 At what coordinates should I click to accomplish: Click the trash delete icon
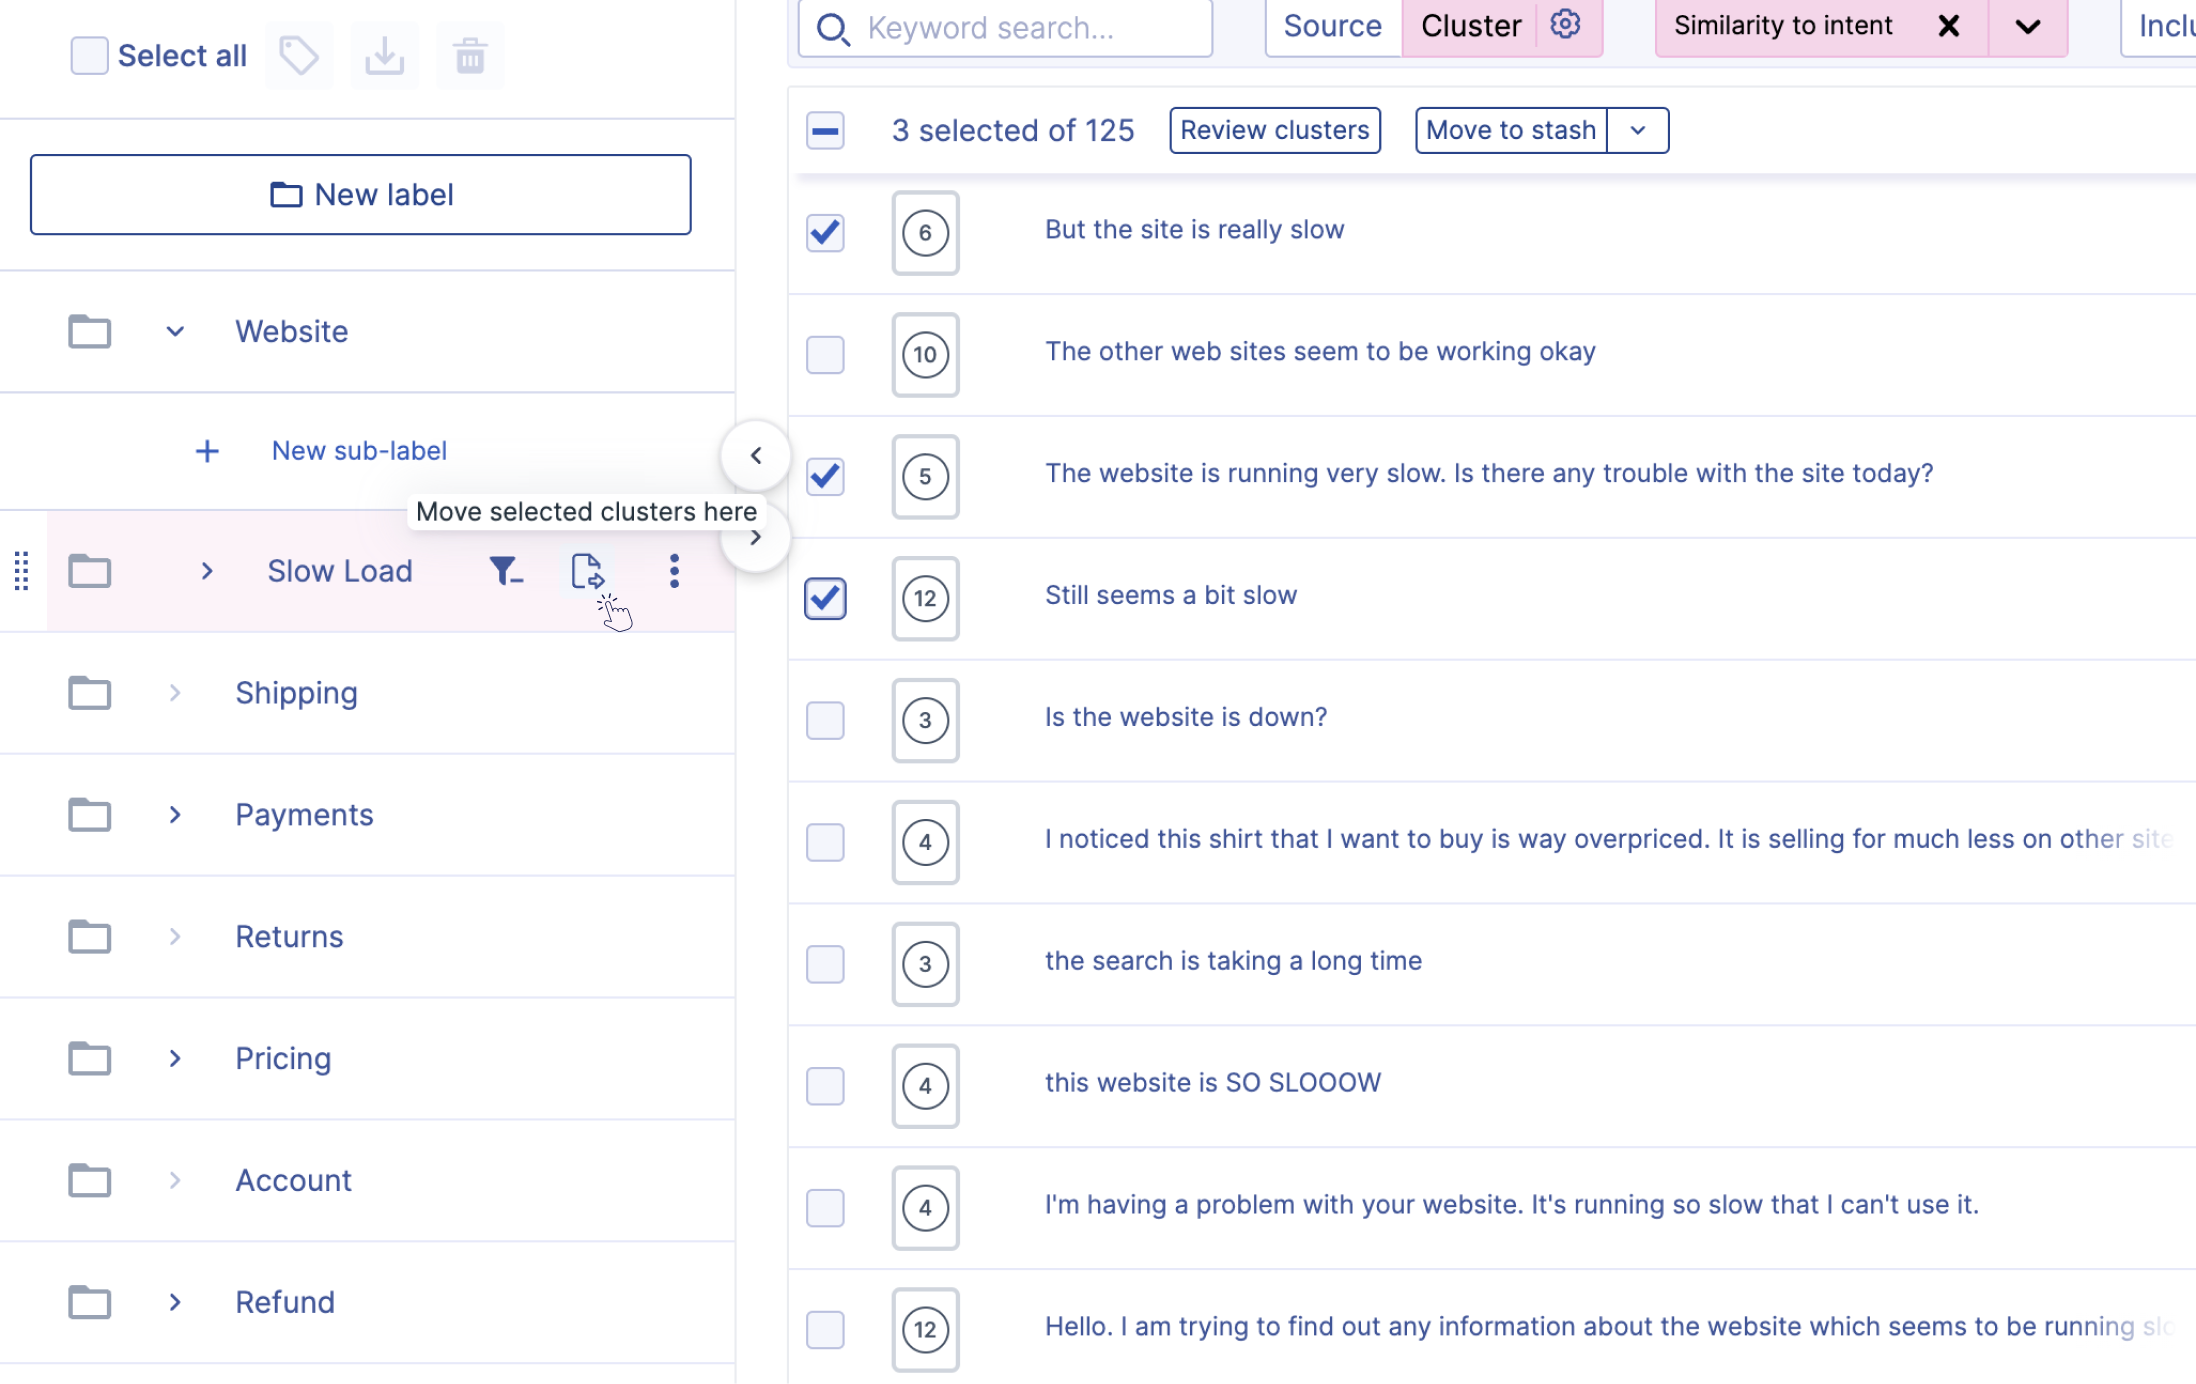(x=470, y=56)
